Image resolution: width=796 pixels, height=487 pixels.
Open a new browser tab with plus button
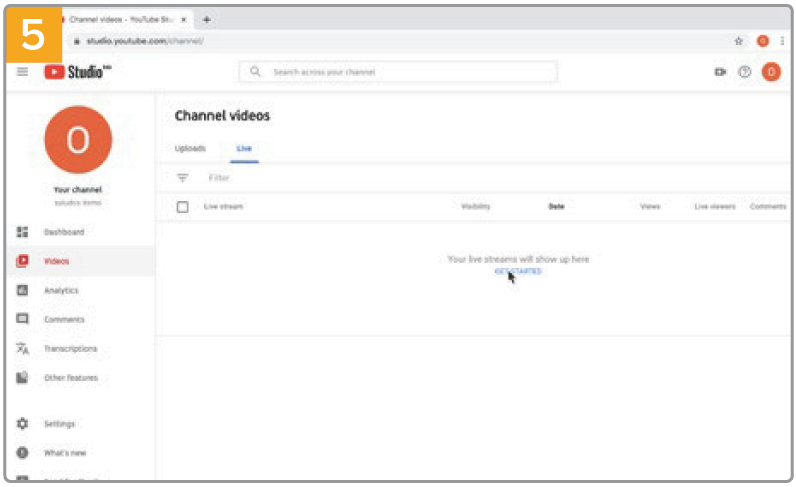pyautogui.click(x=206, y=20)
